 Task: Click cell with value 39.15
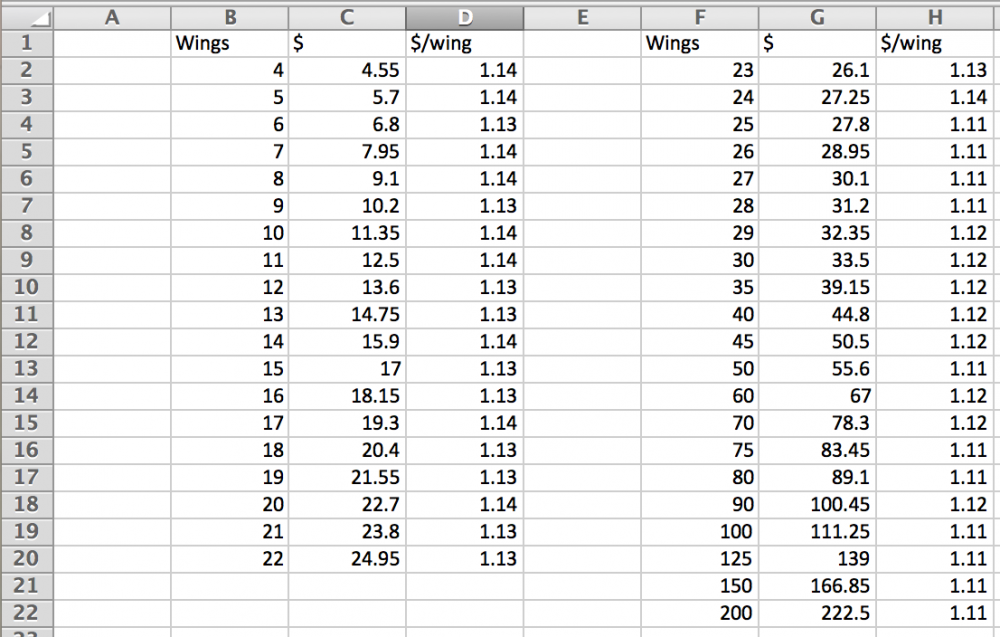point(817,288)
